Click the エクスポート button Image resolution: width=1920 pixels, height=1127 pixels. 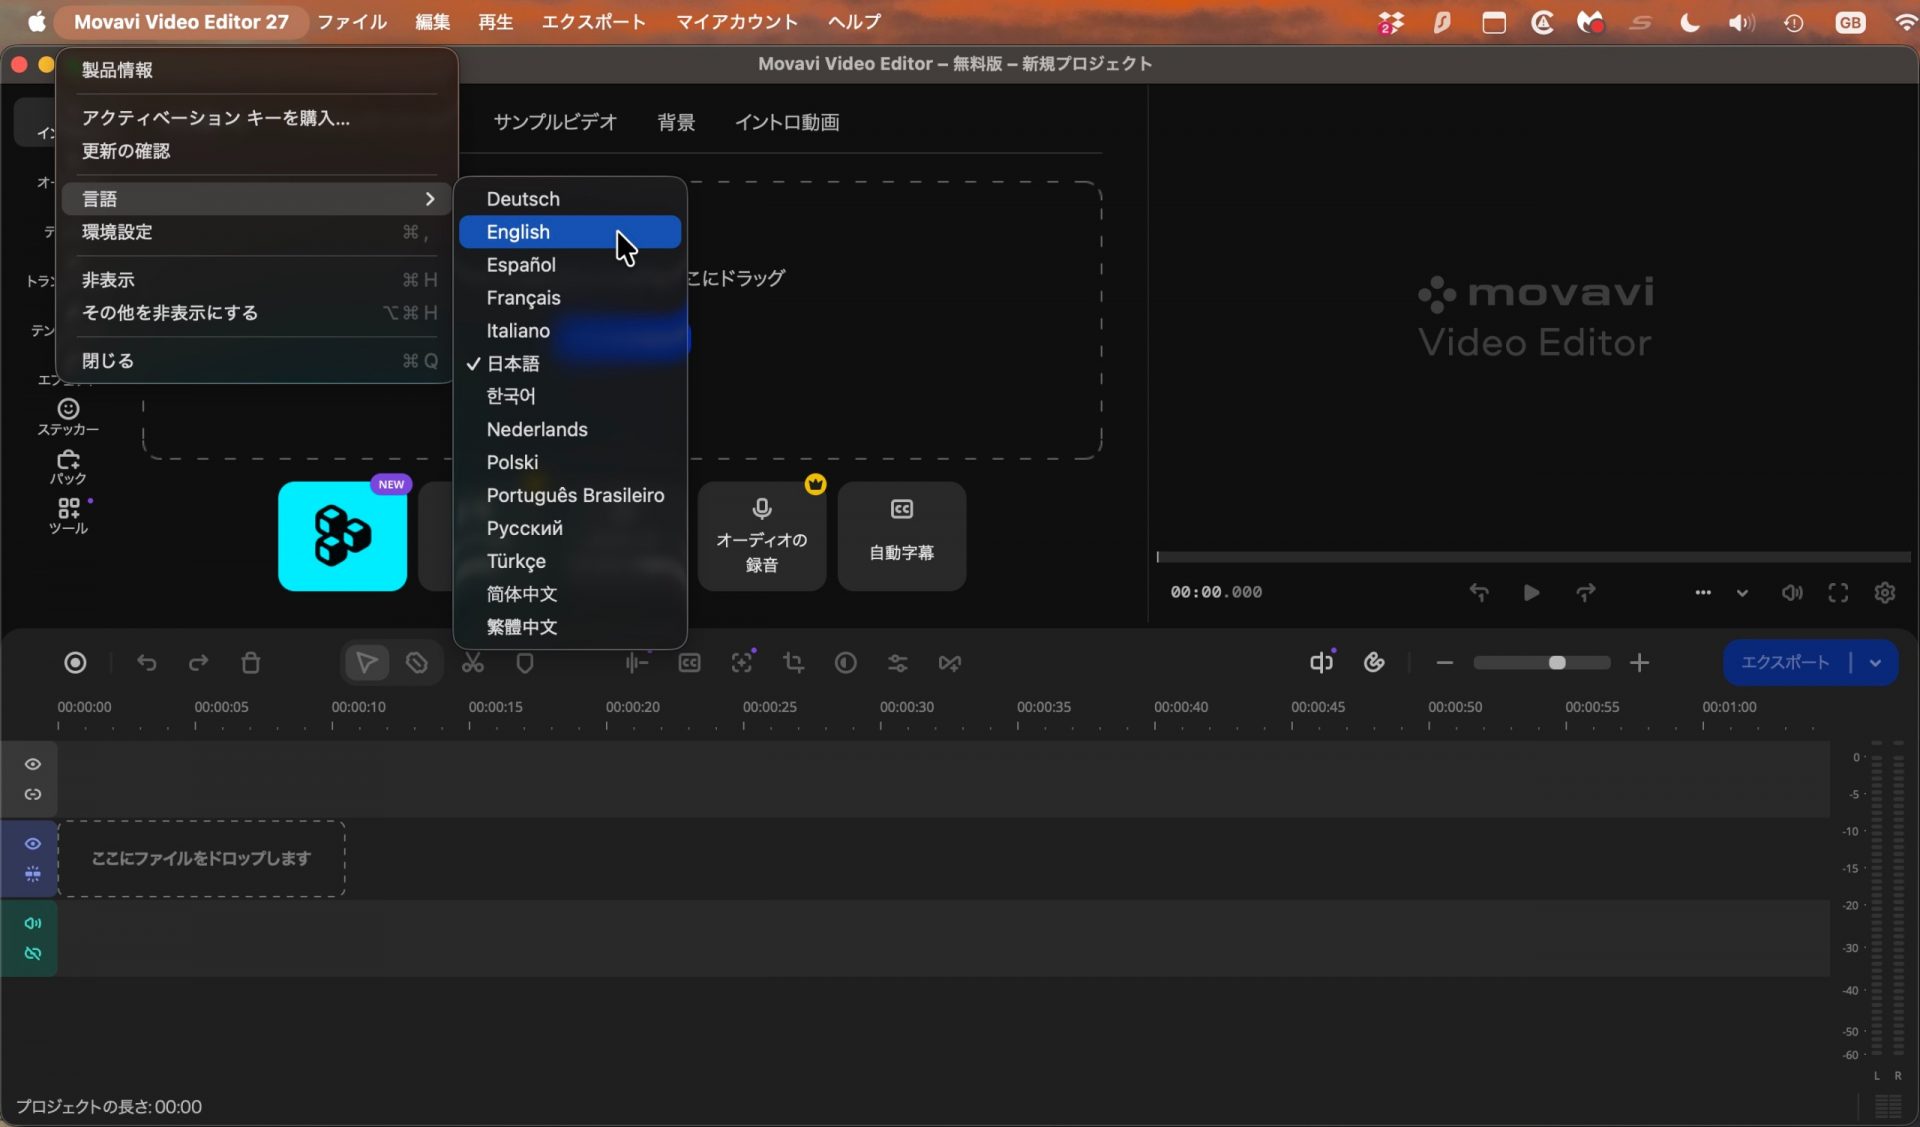click(1785, 663)
